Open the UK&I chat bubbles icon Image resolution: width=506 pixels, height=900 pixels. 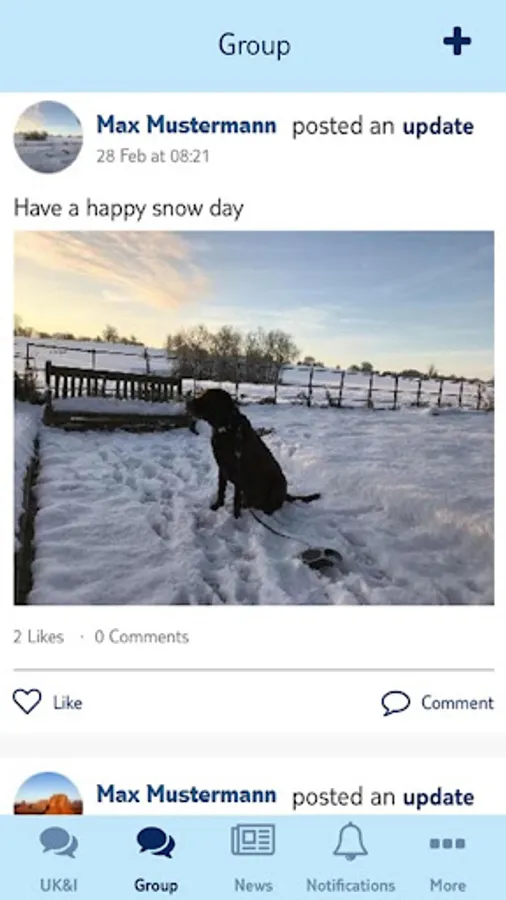(59, 842)
